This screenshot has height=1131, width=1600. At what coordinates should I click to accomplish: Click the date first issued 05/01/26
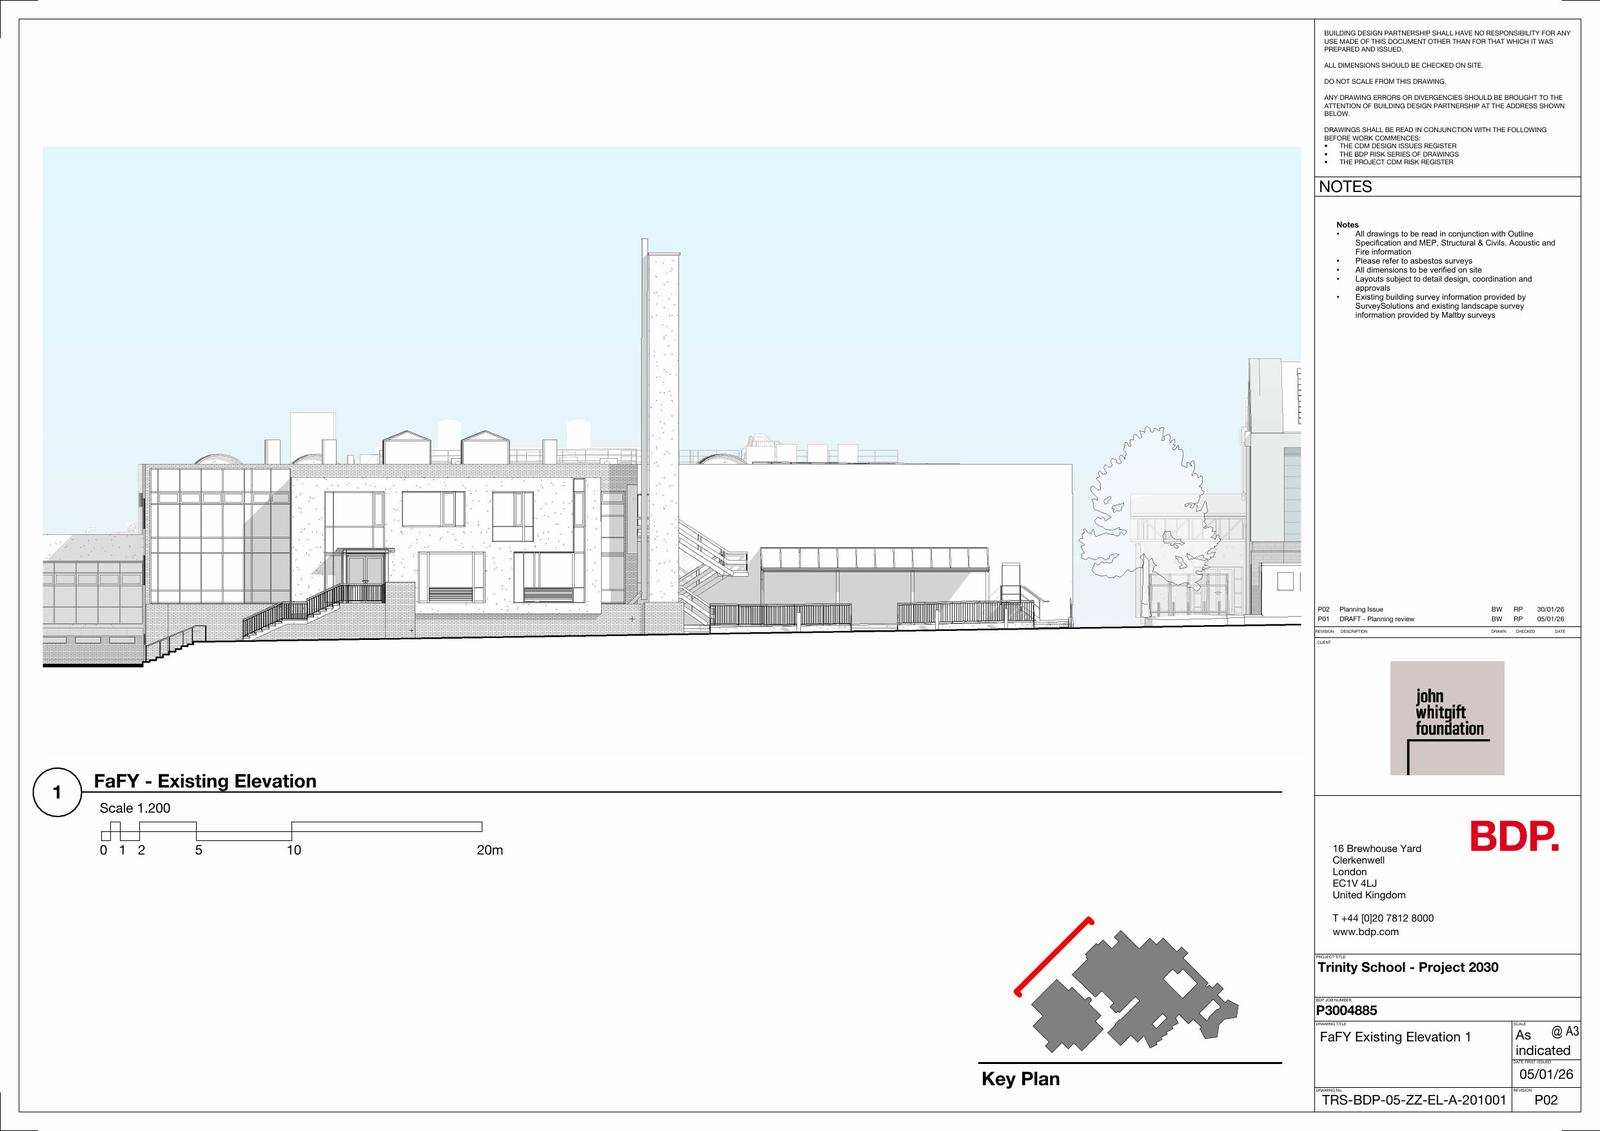[x=1546, y=1074]
